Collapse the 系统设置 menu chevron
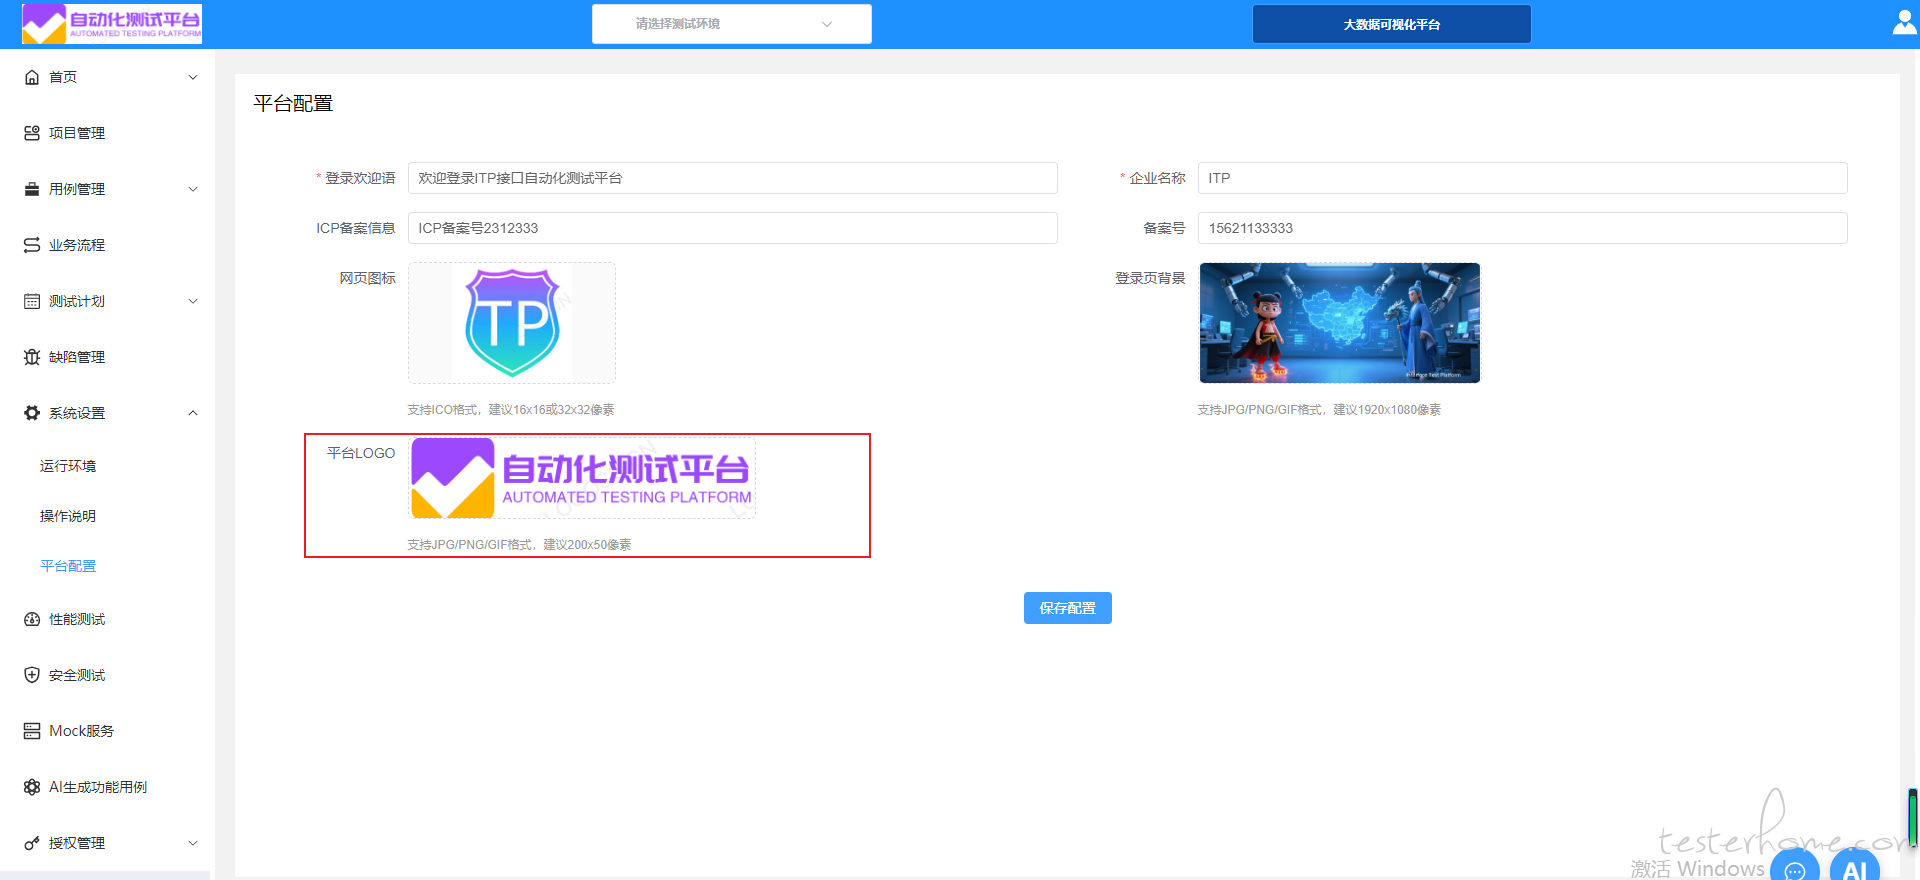 [193, 413]
